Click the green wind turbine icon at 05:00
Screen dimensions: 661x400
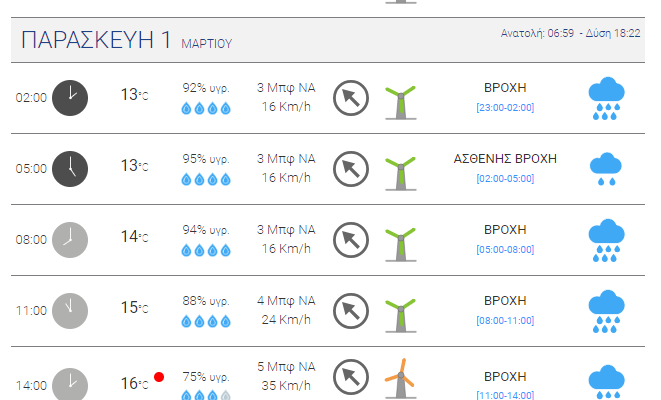[x=400, y=169]
